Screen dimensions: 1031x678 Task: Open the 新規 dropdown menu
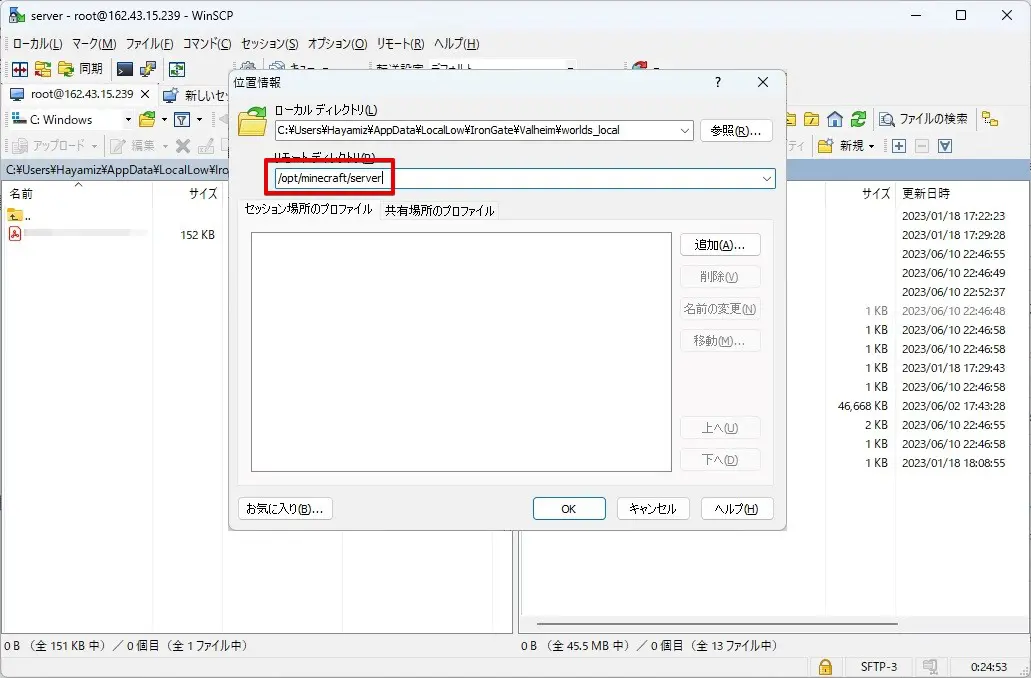coord(846,146)
